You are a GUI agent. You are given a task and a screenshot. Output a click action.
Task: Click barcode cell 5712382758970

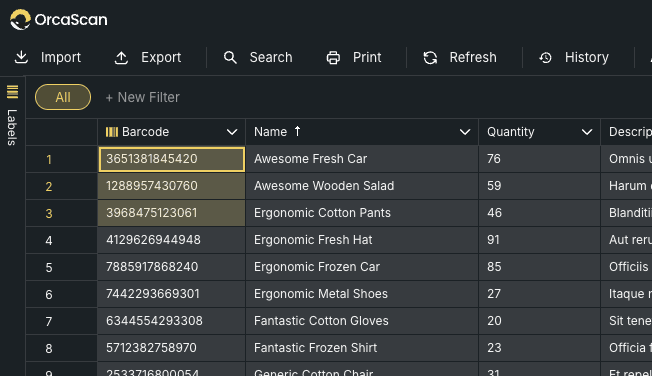click(172, 348)
